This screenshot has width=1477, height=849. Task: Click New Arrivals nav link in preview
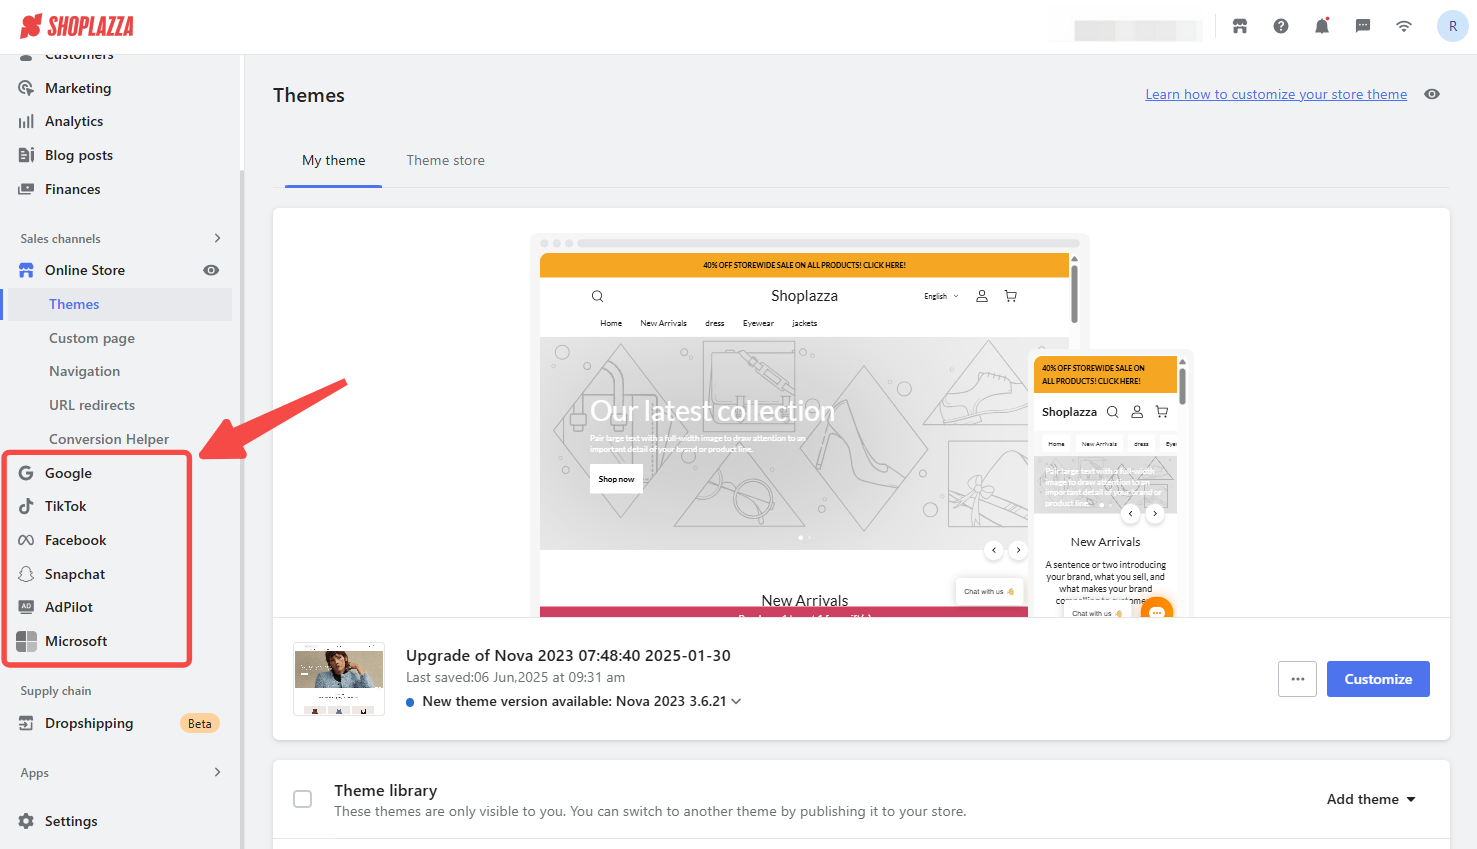(x=663, y=323)
